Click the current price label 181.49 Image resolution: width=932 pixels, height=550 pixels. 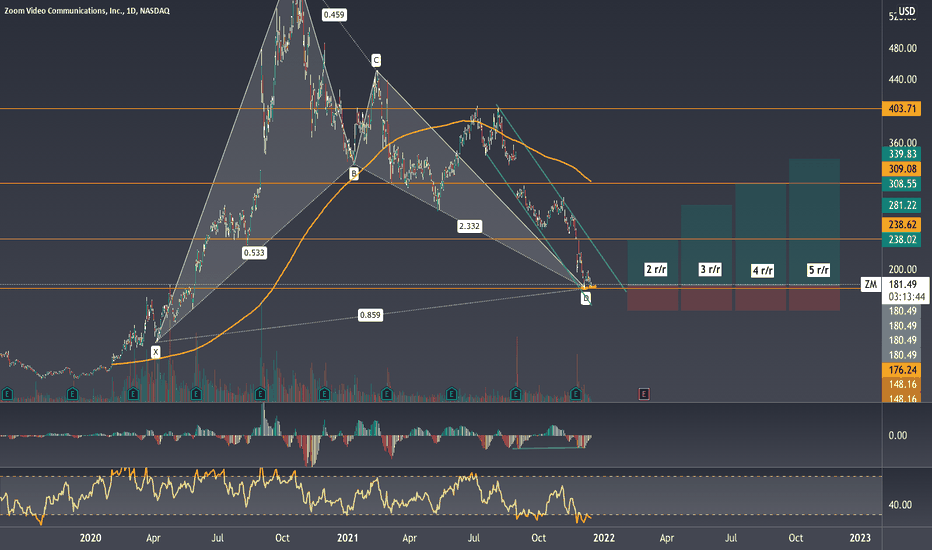point(902,284)
